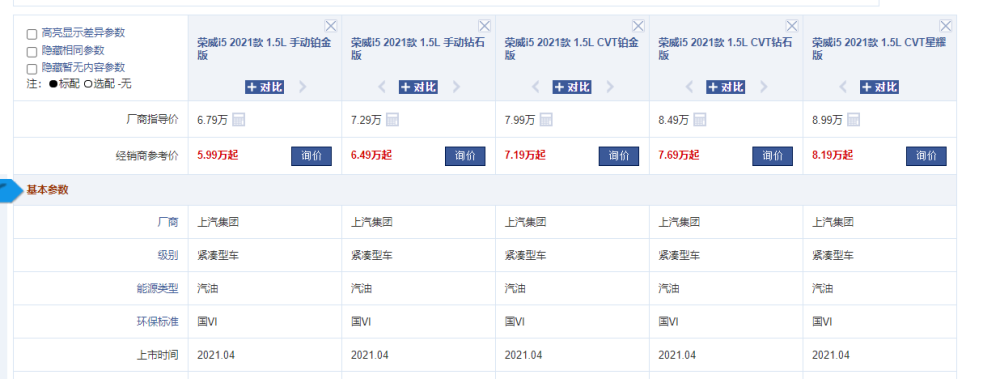Request price with 询价 for 6.49万起
The image size is (1000, 379).
(465, 156)
